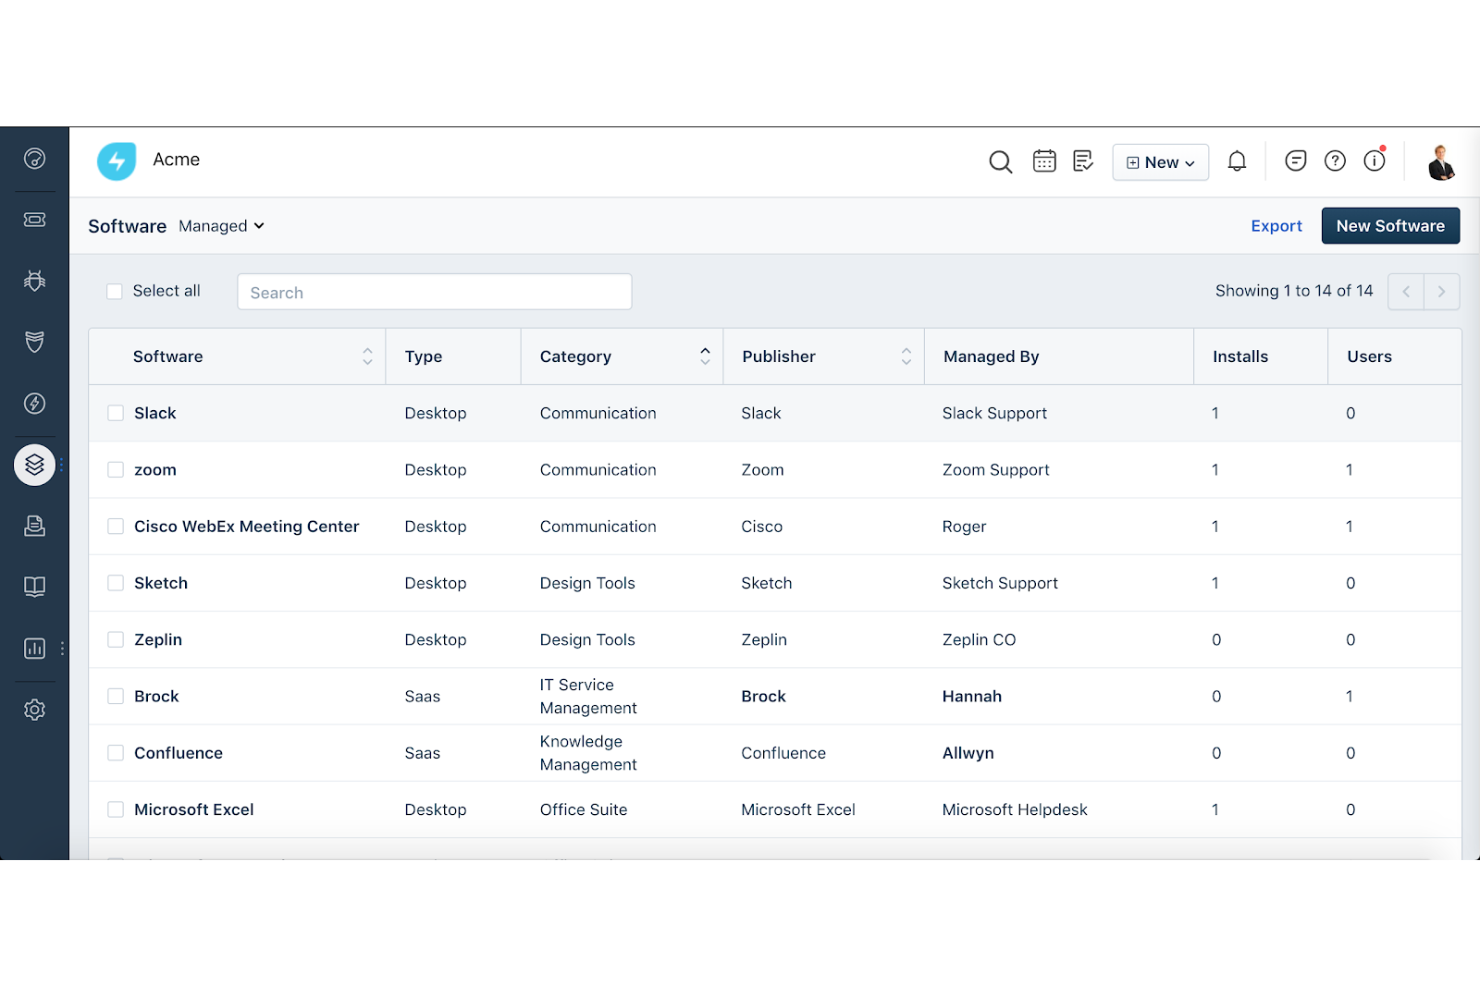This screenshot has height=987, width=1480.
Task: Open the New creation dropdown
Action: (1160, 161)
